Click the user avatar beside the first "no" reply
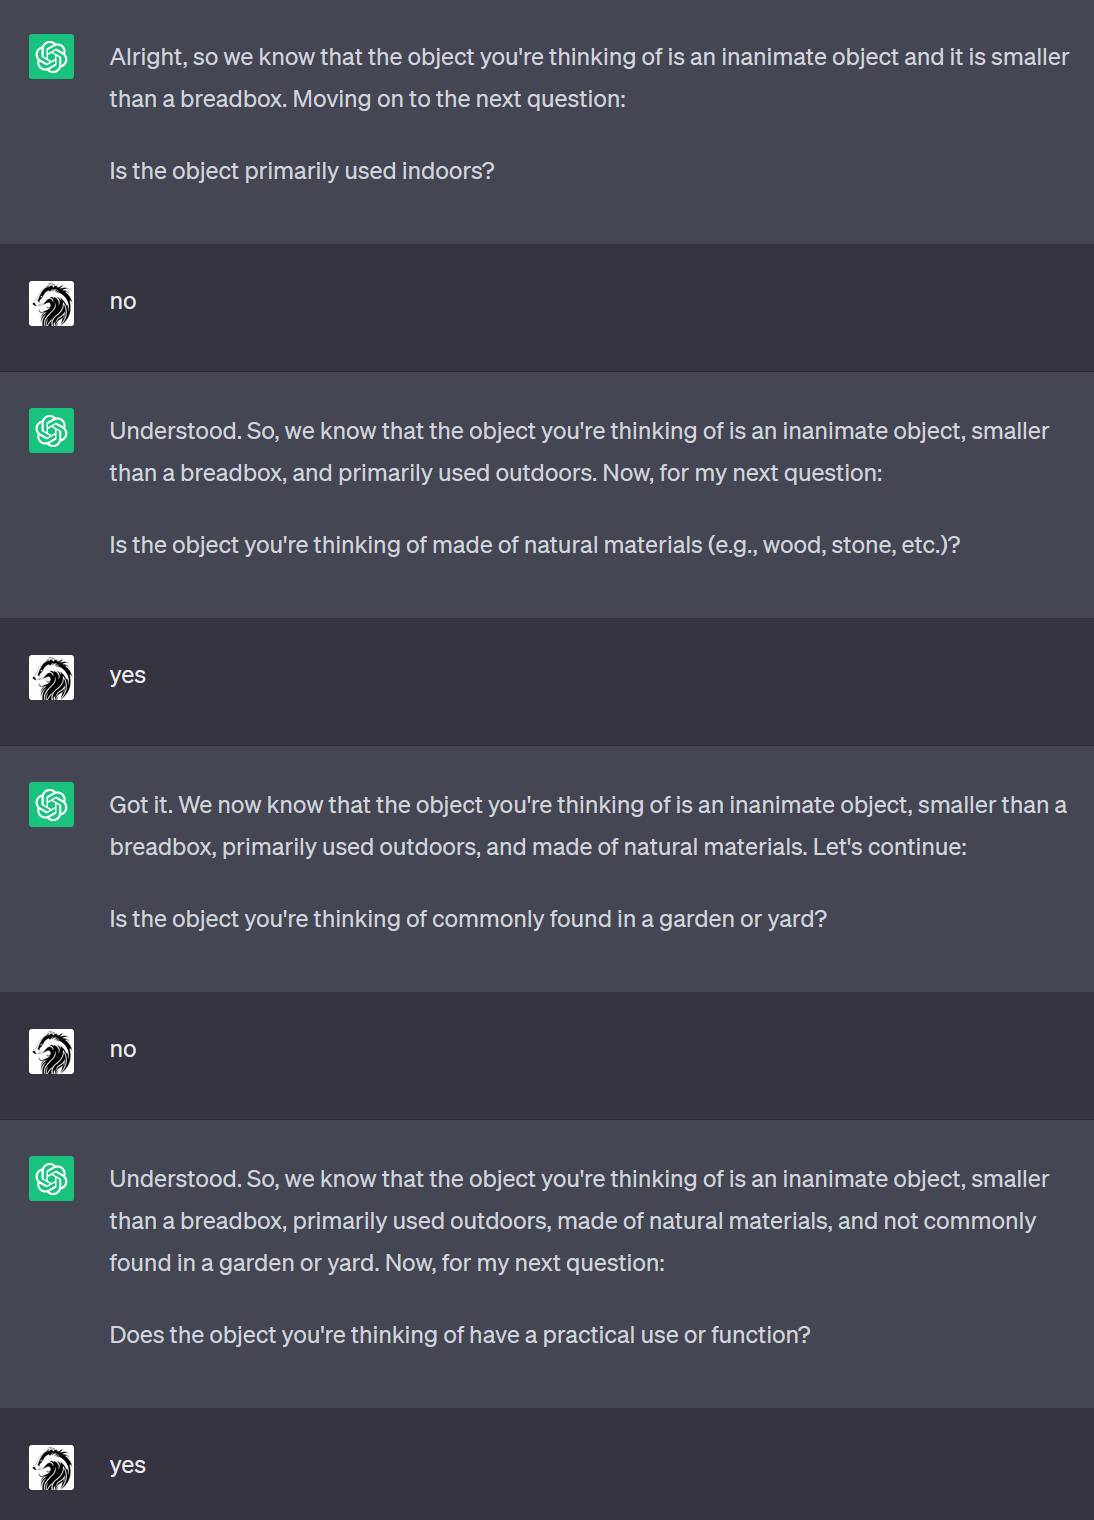1094x1520 pixels. tap(51, 303)
